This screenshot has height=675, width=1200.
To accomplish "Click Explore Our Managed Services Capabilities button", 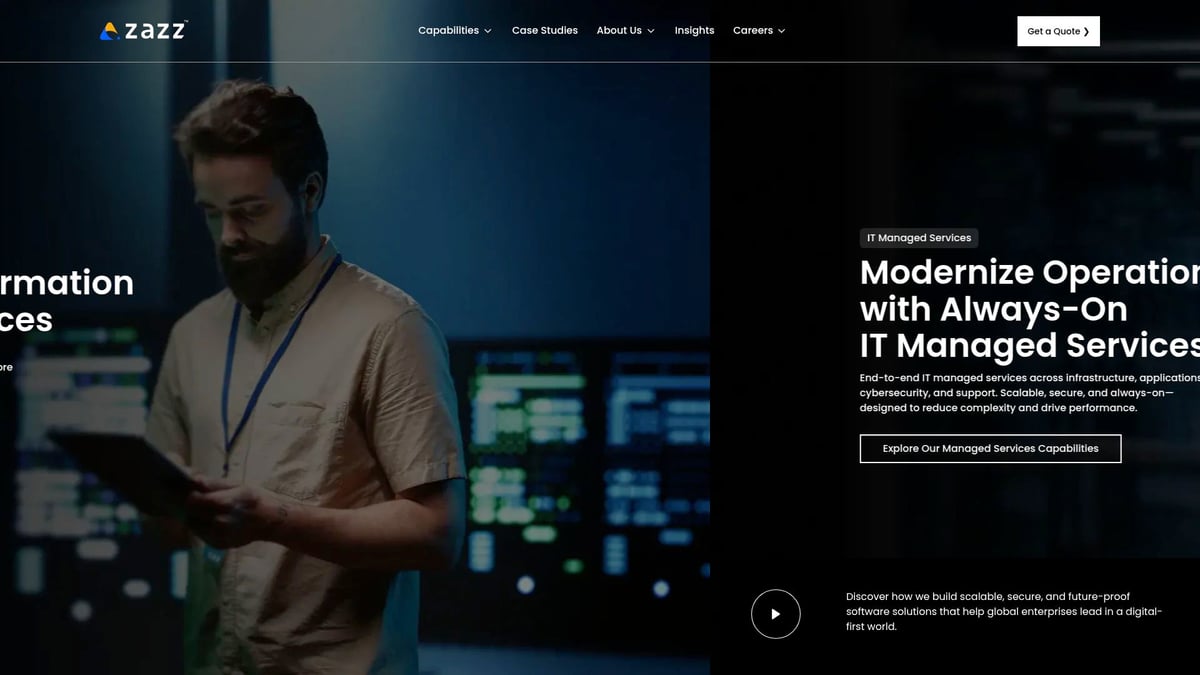I will point(990,449).
